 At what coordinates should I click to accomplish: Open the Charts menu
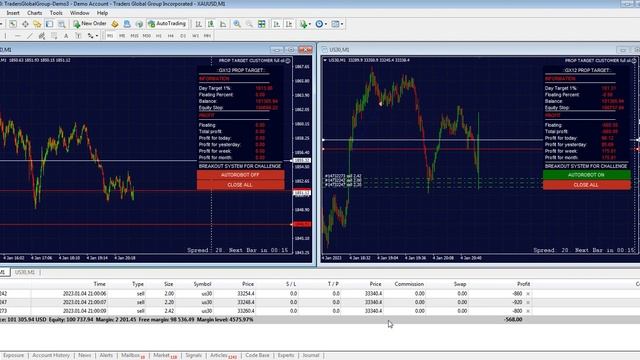point(35,13)
